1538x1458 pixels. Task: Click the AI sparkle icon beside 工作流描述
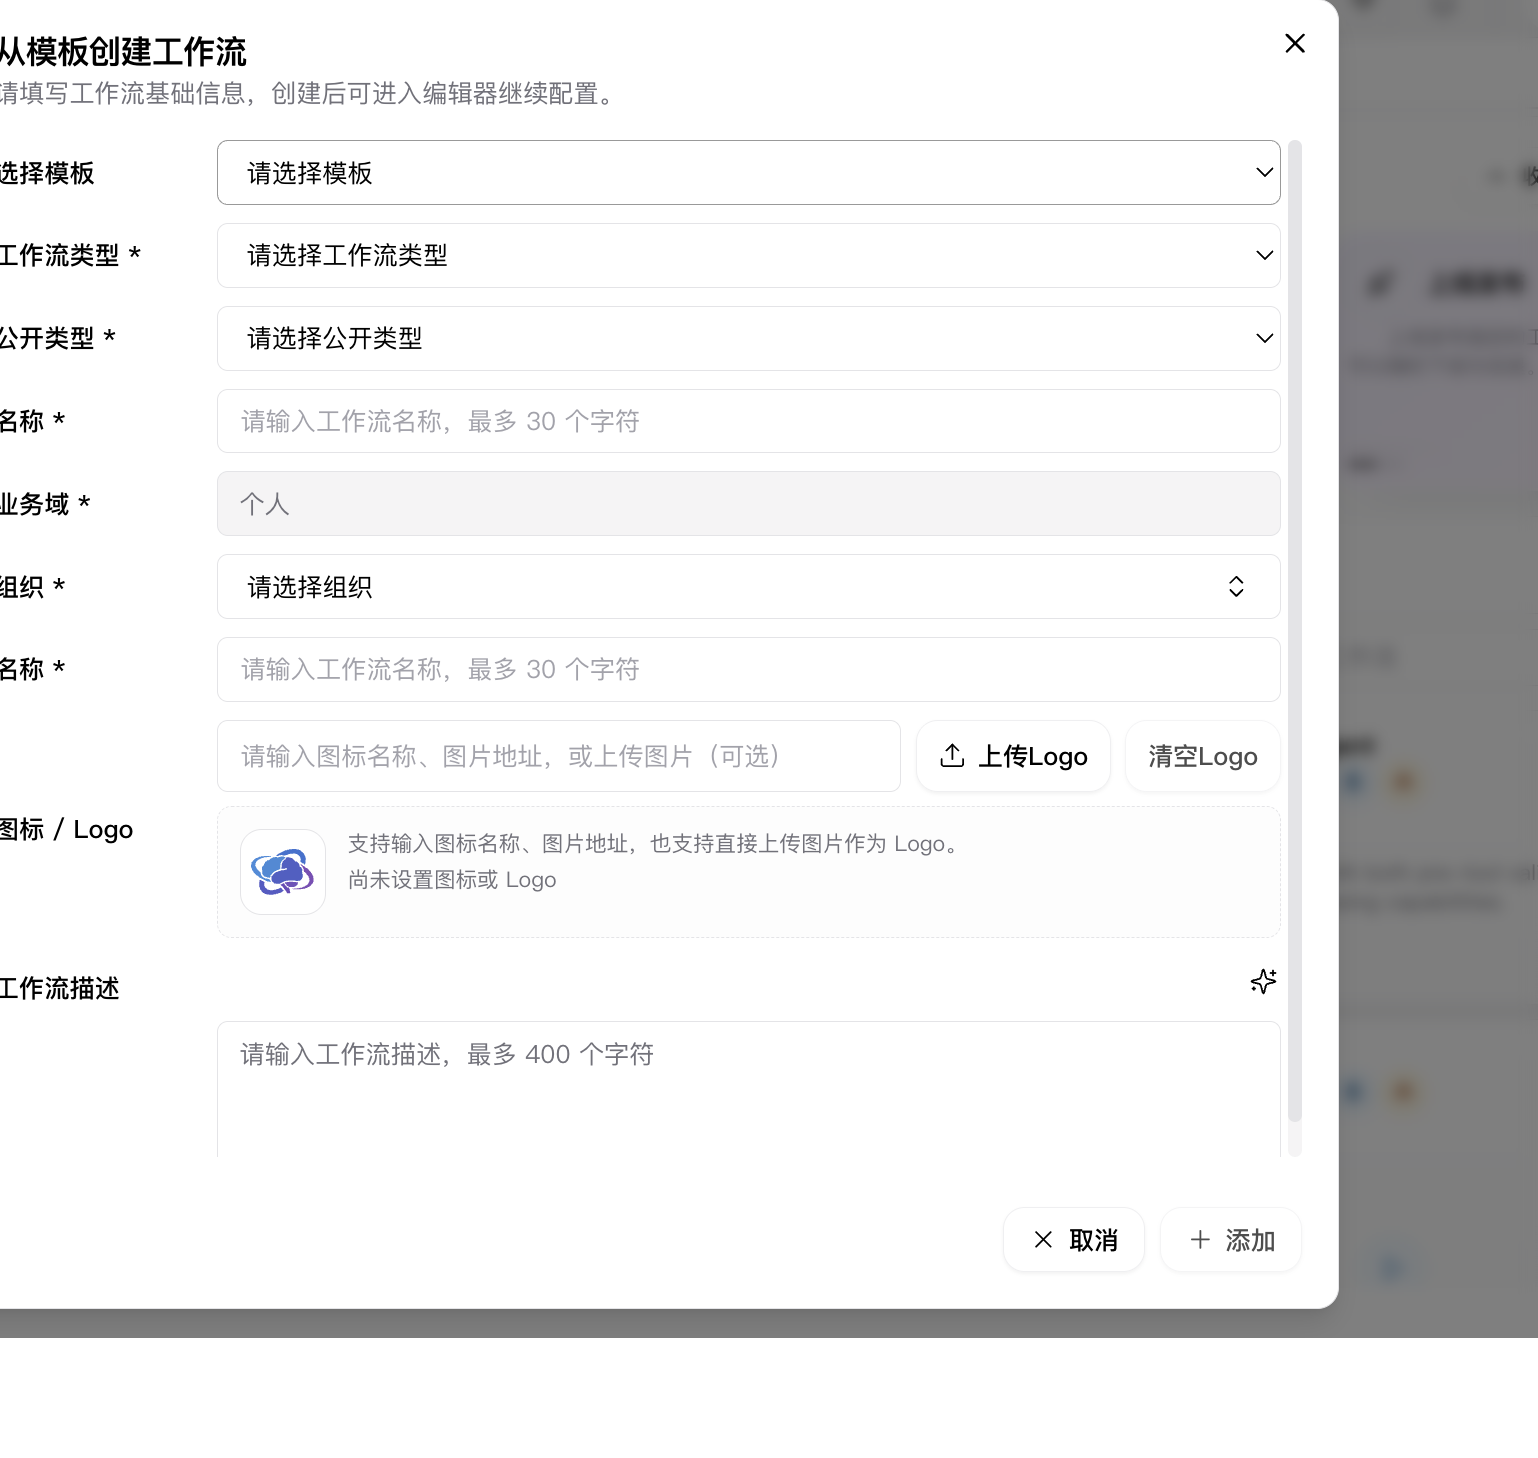coord(1264,981)
